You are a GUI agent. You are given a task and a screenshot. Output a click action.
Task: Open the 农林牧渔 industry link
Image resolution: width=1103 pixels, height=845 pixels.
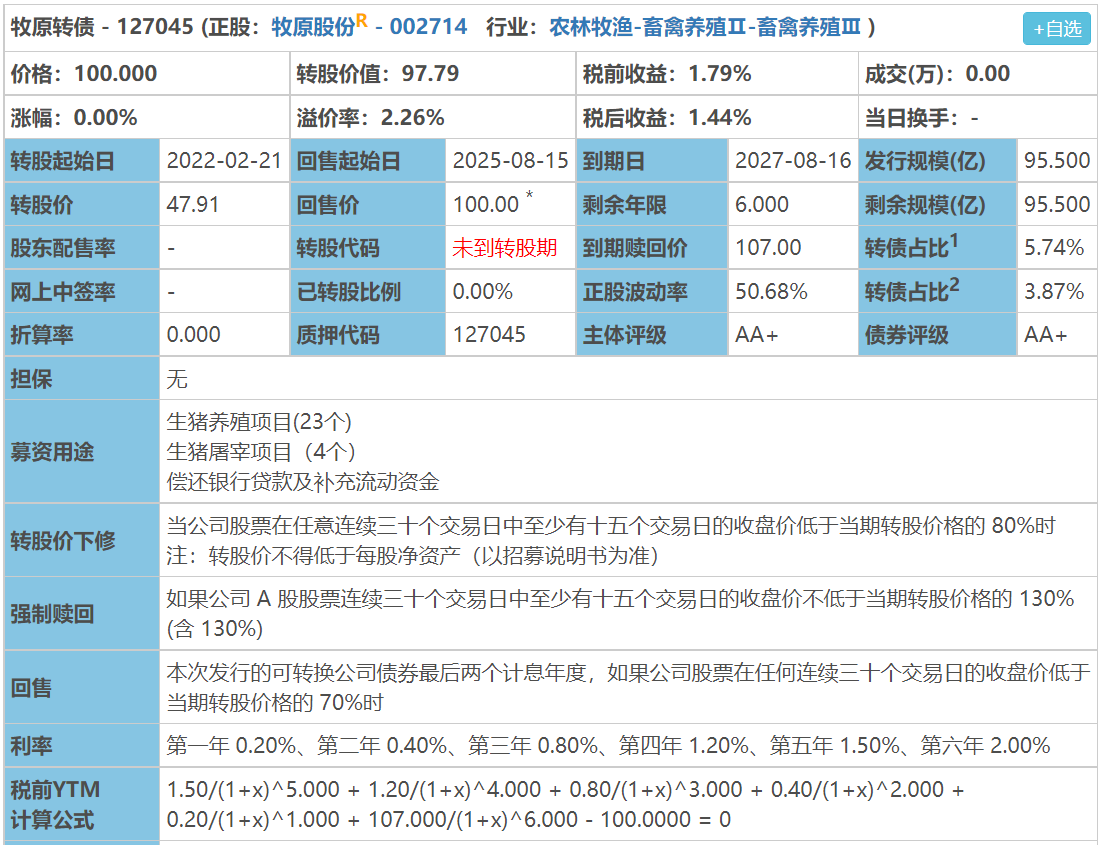(x=591, y=27)
